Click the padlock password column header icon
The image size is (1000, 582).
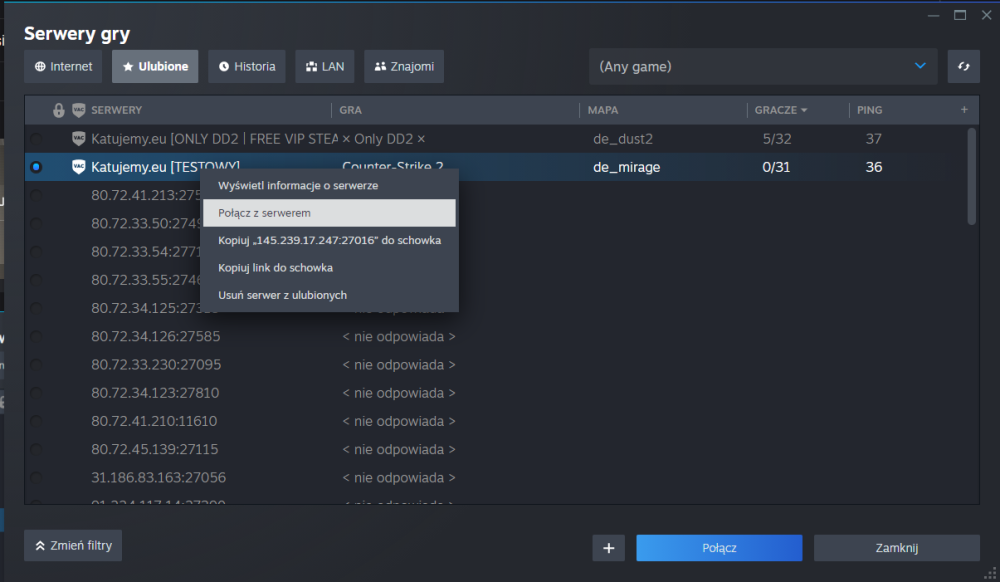click(59, 110)
